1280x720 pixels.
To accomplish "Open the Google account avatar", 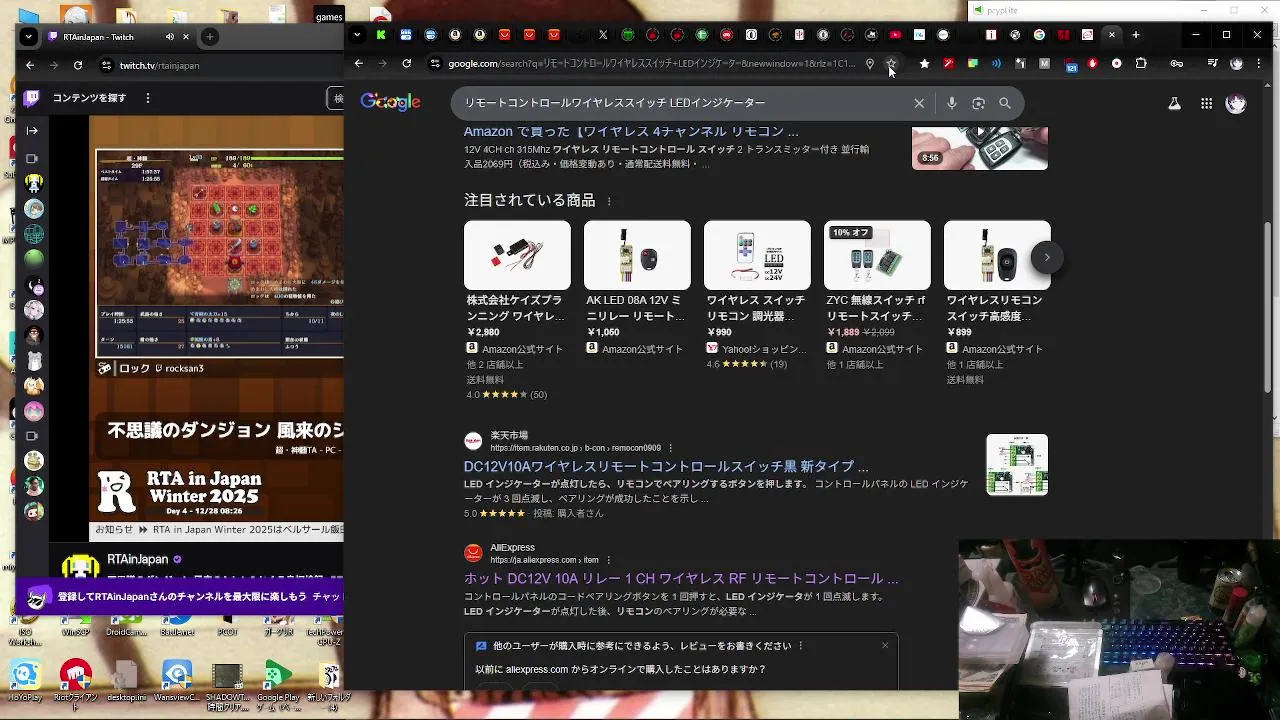I will [x=1236, y=103].
